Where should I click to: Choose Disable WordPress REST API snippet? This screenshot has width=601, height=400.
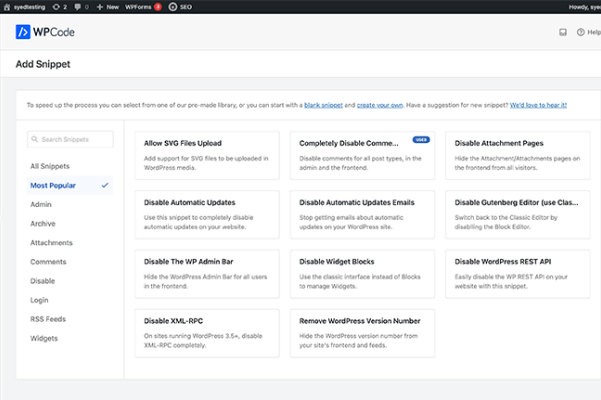[517, 274]
